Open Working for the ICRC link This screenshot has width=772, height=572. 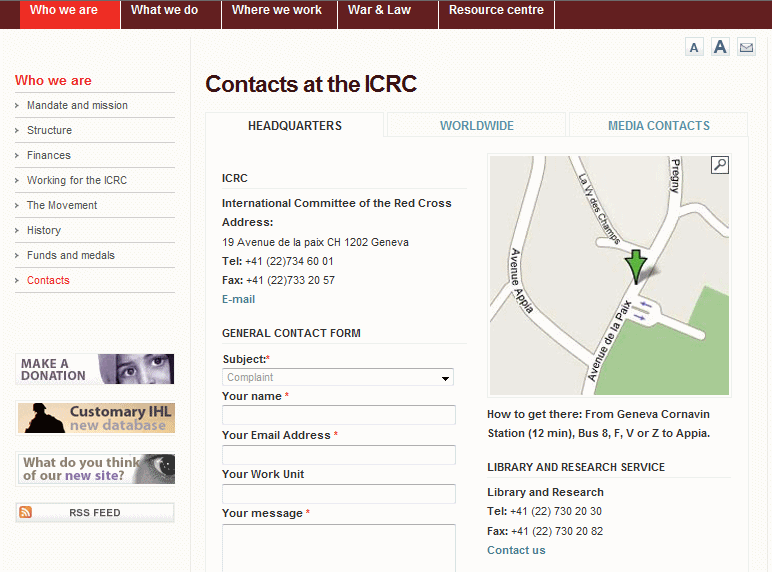click(77, 180)
